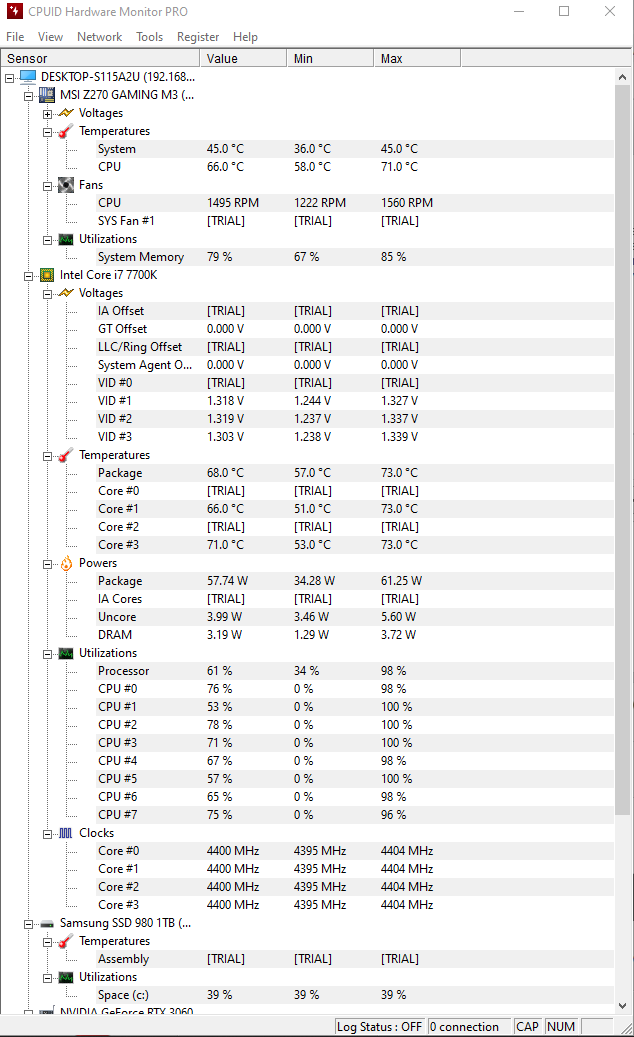Screen dimensions: 634x1037
Task: Collapse the Fans group
Action: coord(48,186)
